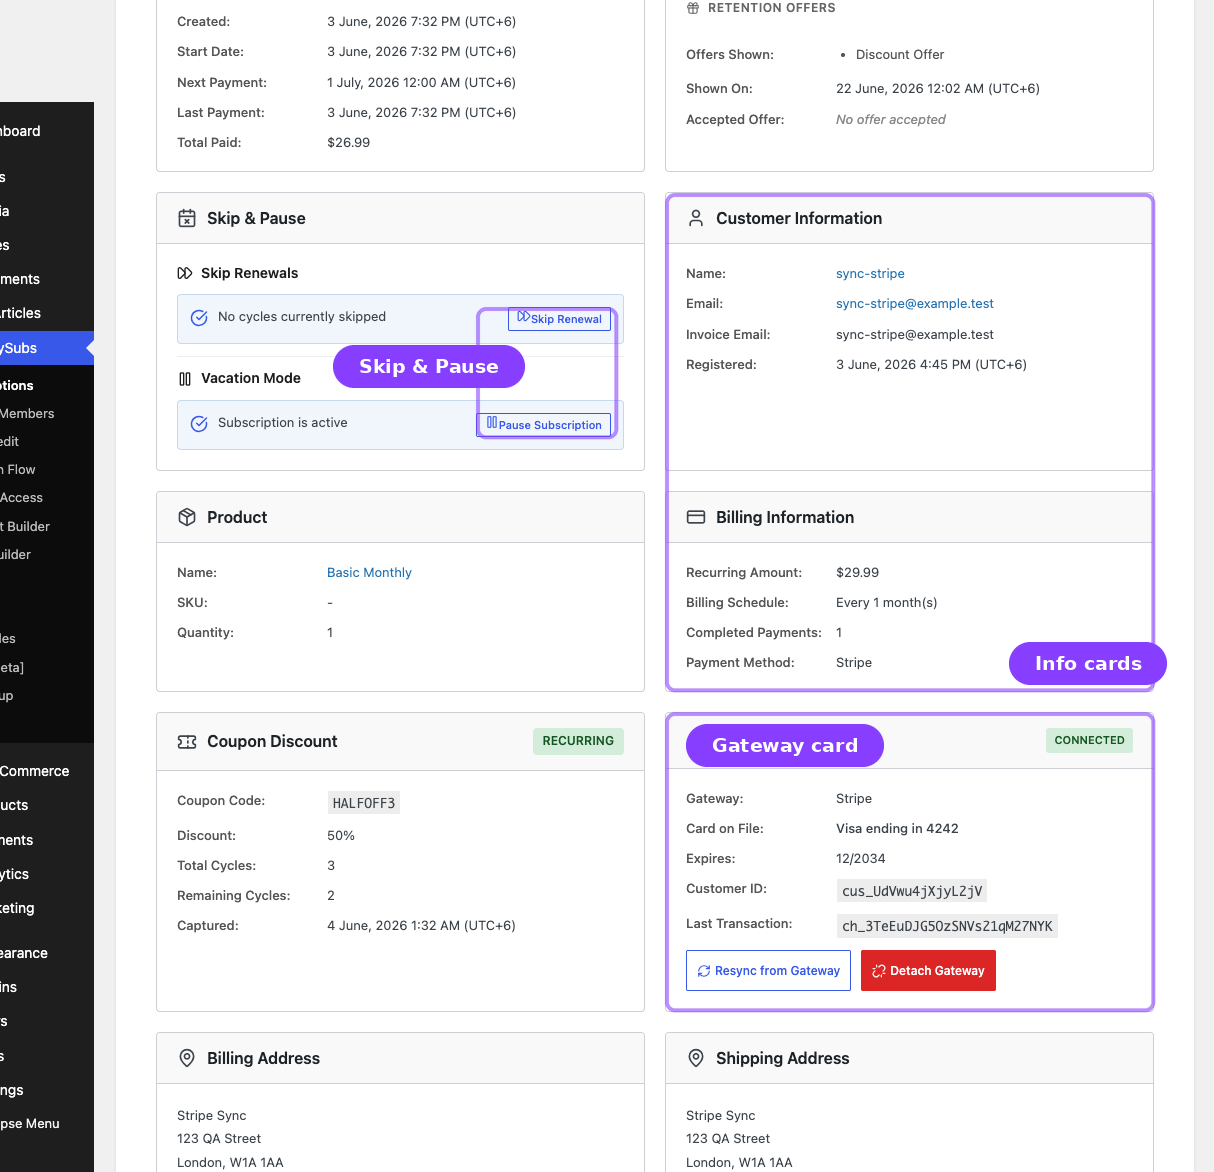Click the Pause Subscription button
Screen dimensions: 1214x1172
click(544, 425)
